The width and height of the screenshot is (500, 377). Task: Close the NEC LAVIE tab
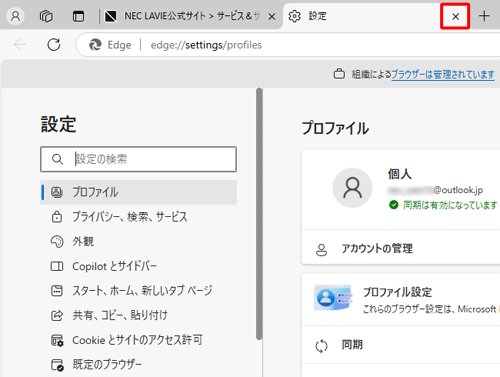[272, 16]
